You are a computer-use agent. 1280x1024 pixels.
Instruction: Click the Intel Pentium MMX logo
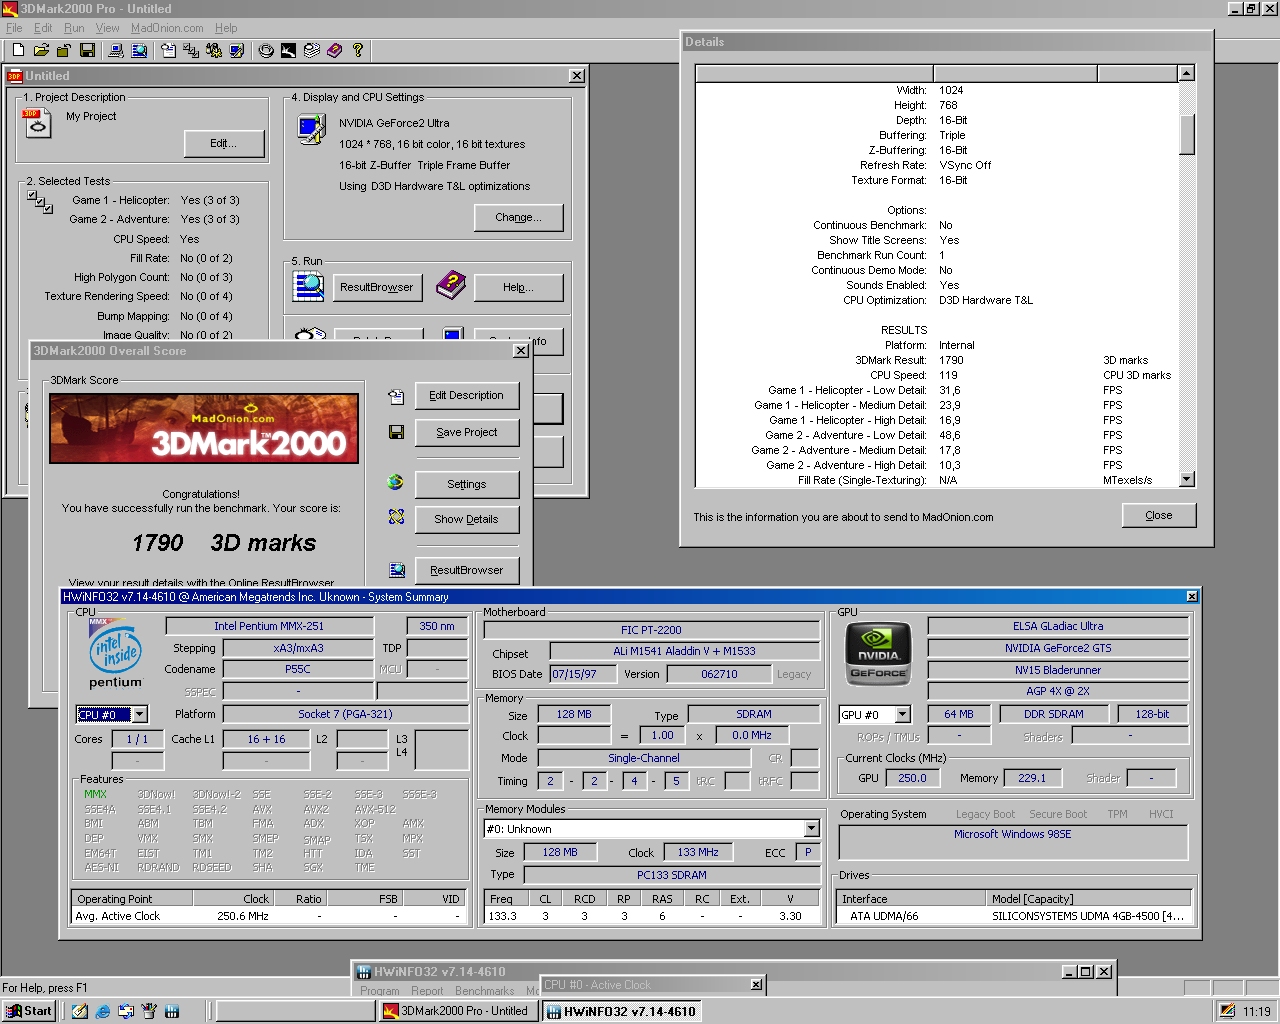(x=115, y=654)
